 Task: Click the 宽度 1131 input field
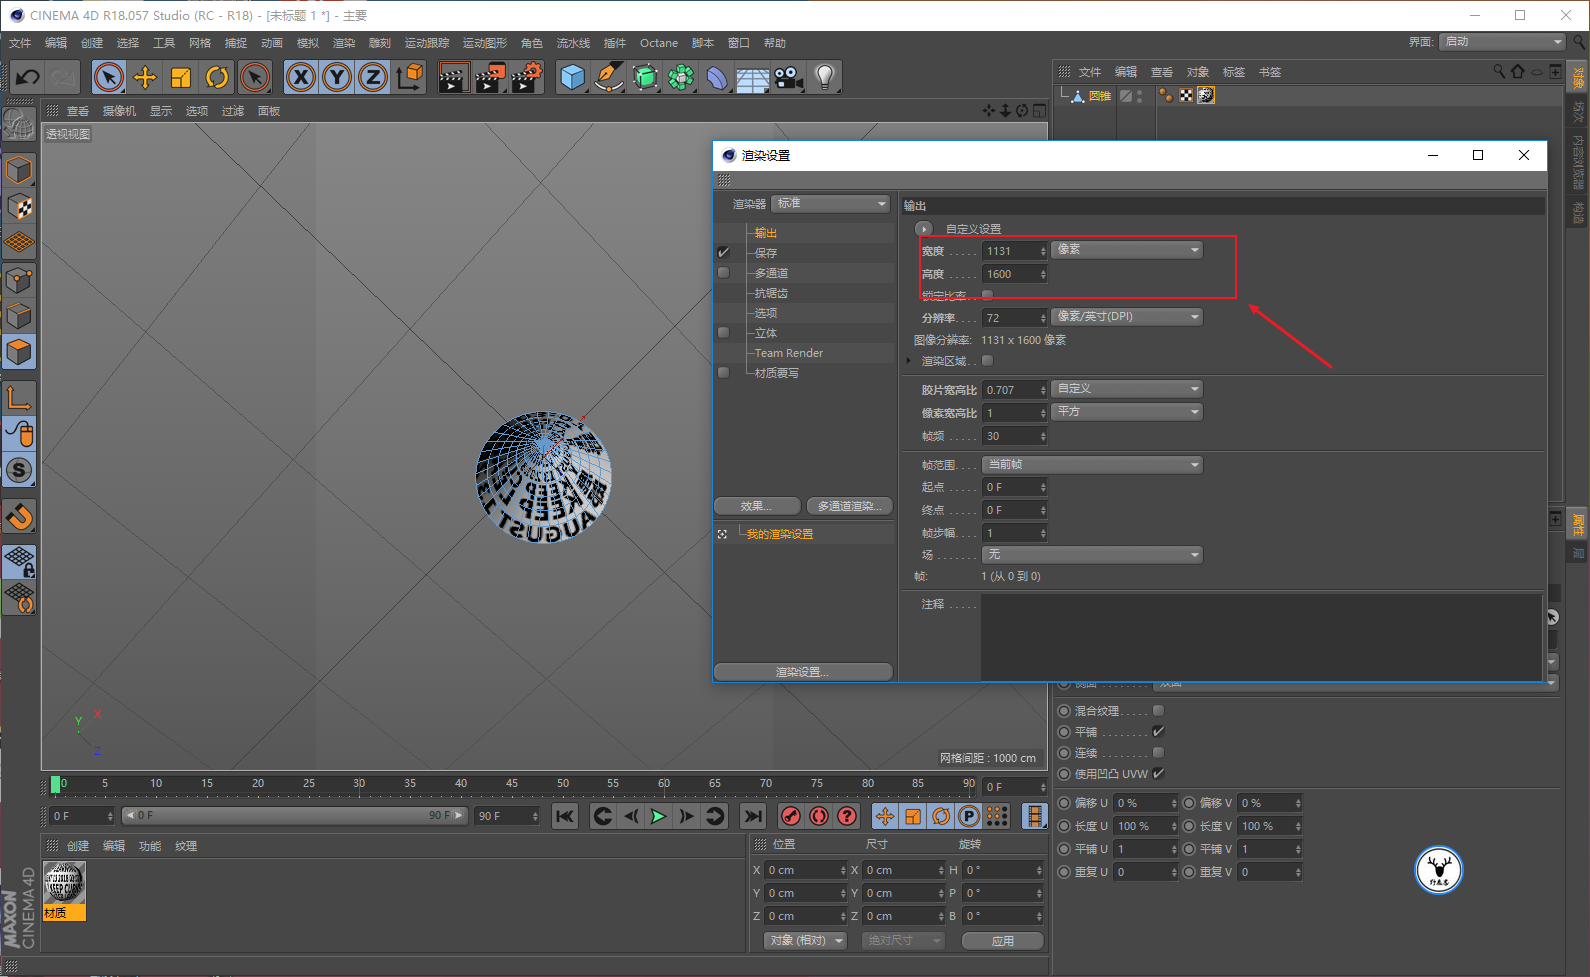tap(1015, 251)
